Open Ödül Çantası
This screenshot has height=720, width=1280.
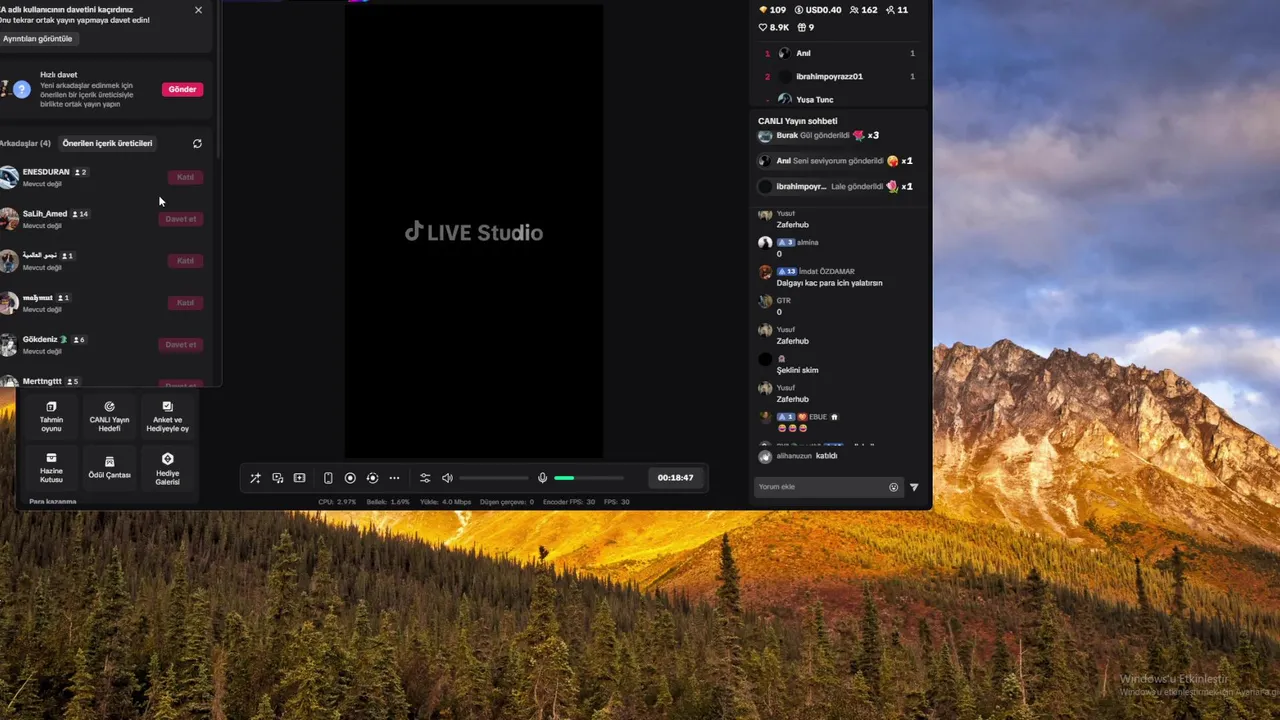(109, 468)
